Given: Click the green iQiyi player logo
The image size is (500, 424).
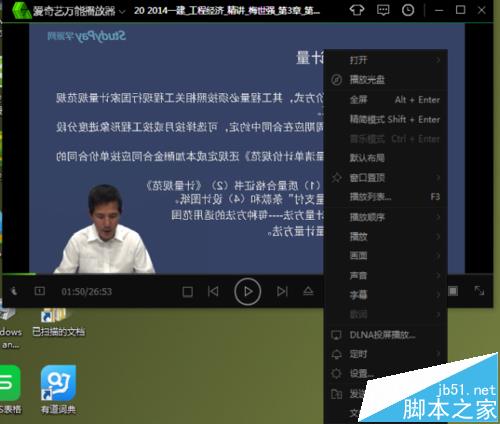Looking at the screenshot, I should click(21, 11).
